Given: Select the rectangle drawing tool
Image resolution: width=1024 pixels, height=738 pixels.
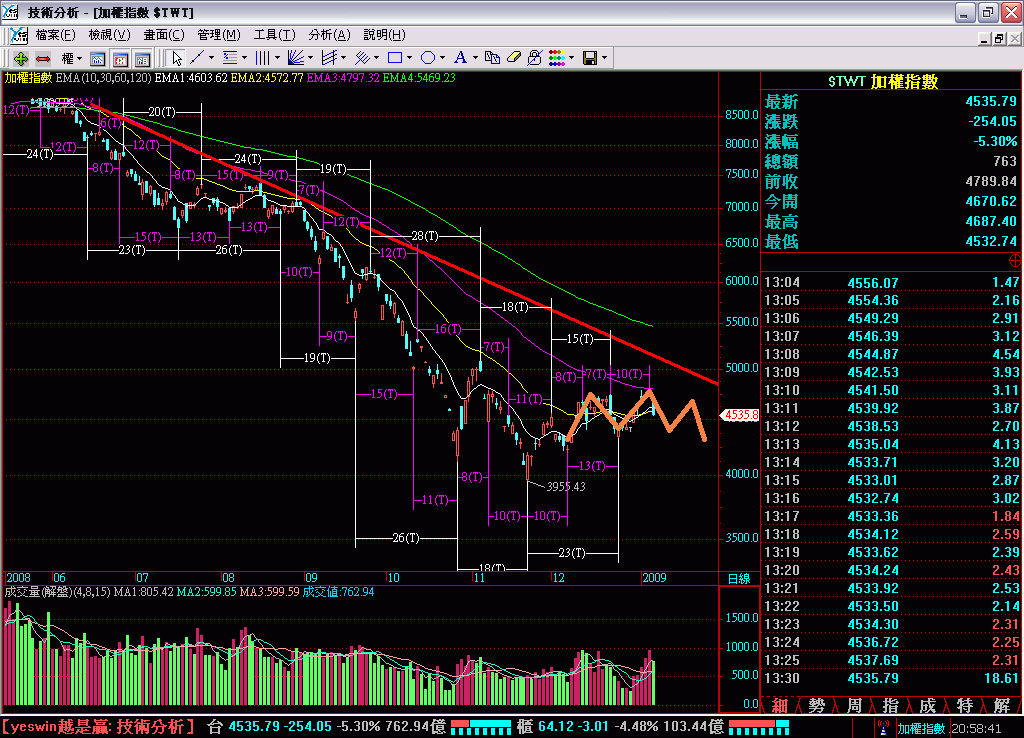Looking at the screenshot, I should click(394, 58).
